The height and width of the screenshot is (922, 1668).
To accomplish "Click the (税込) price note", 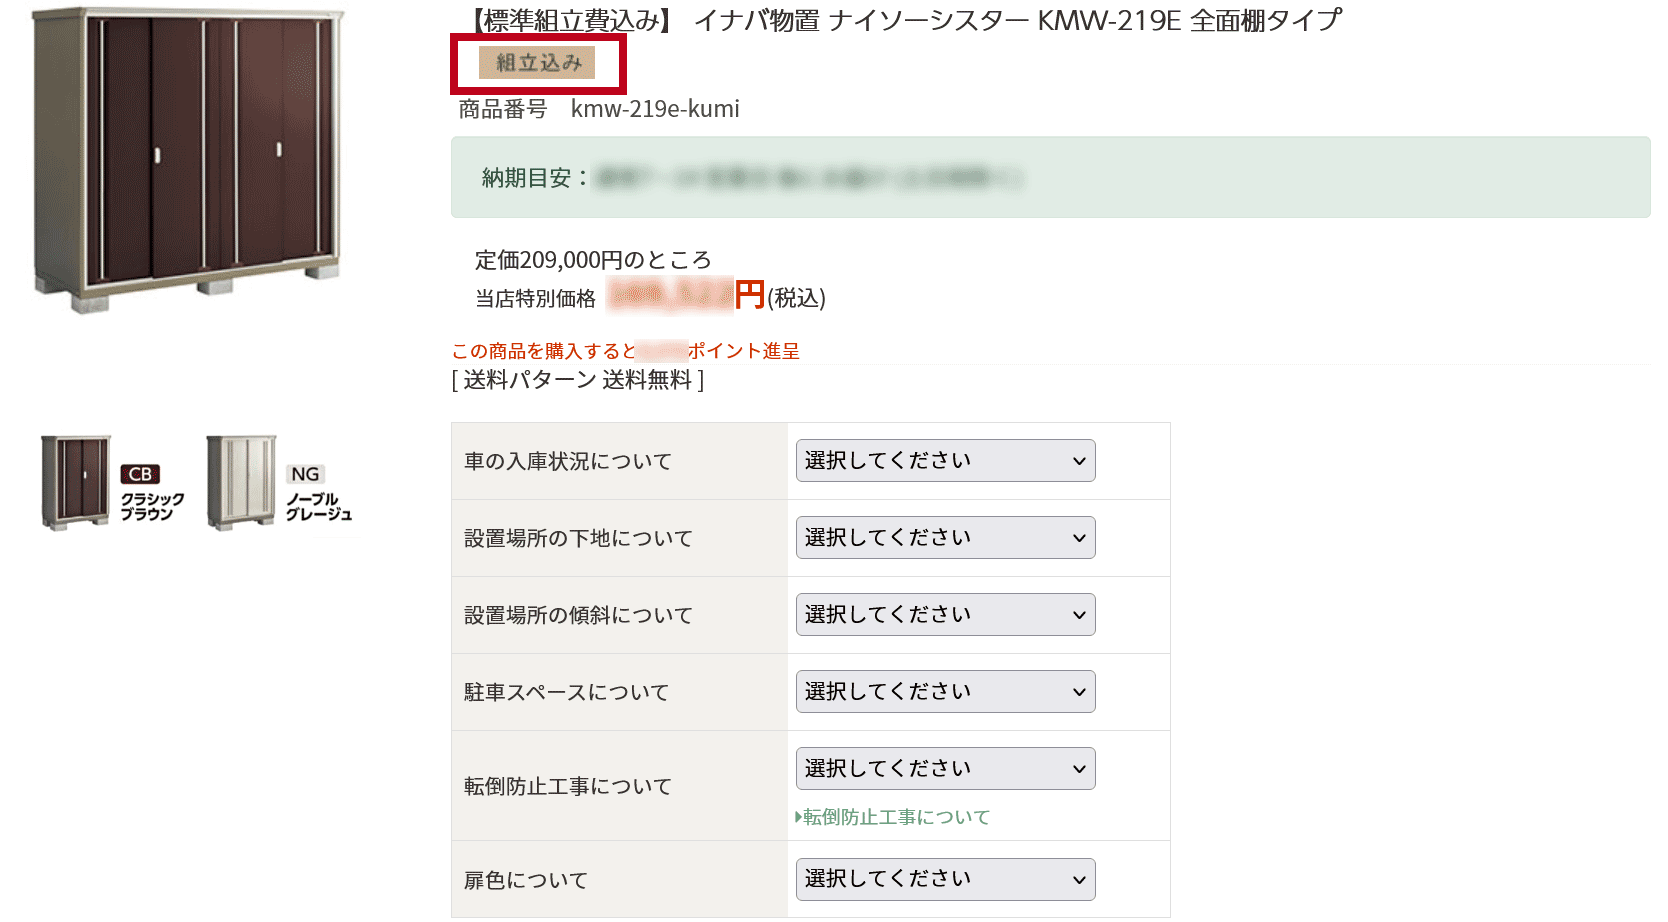I will [797, 298].
